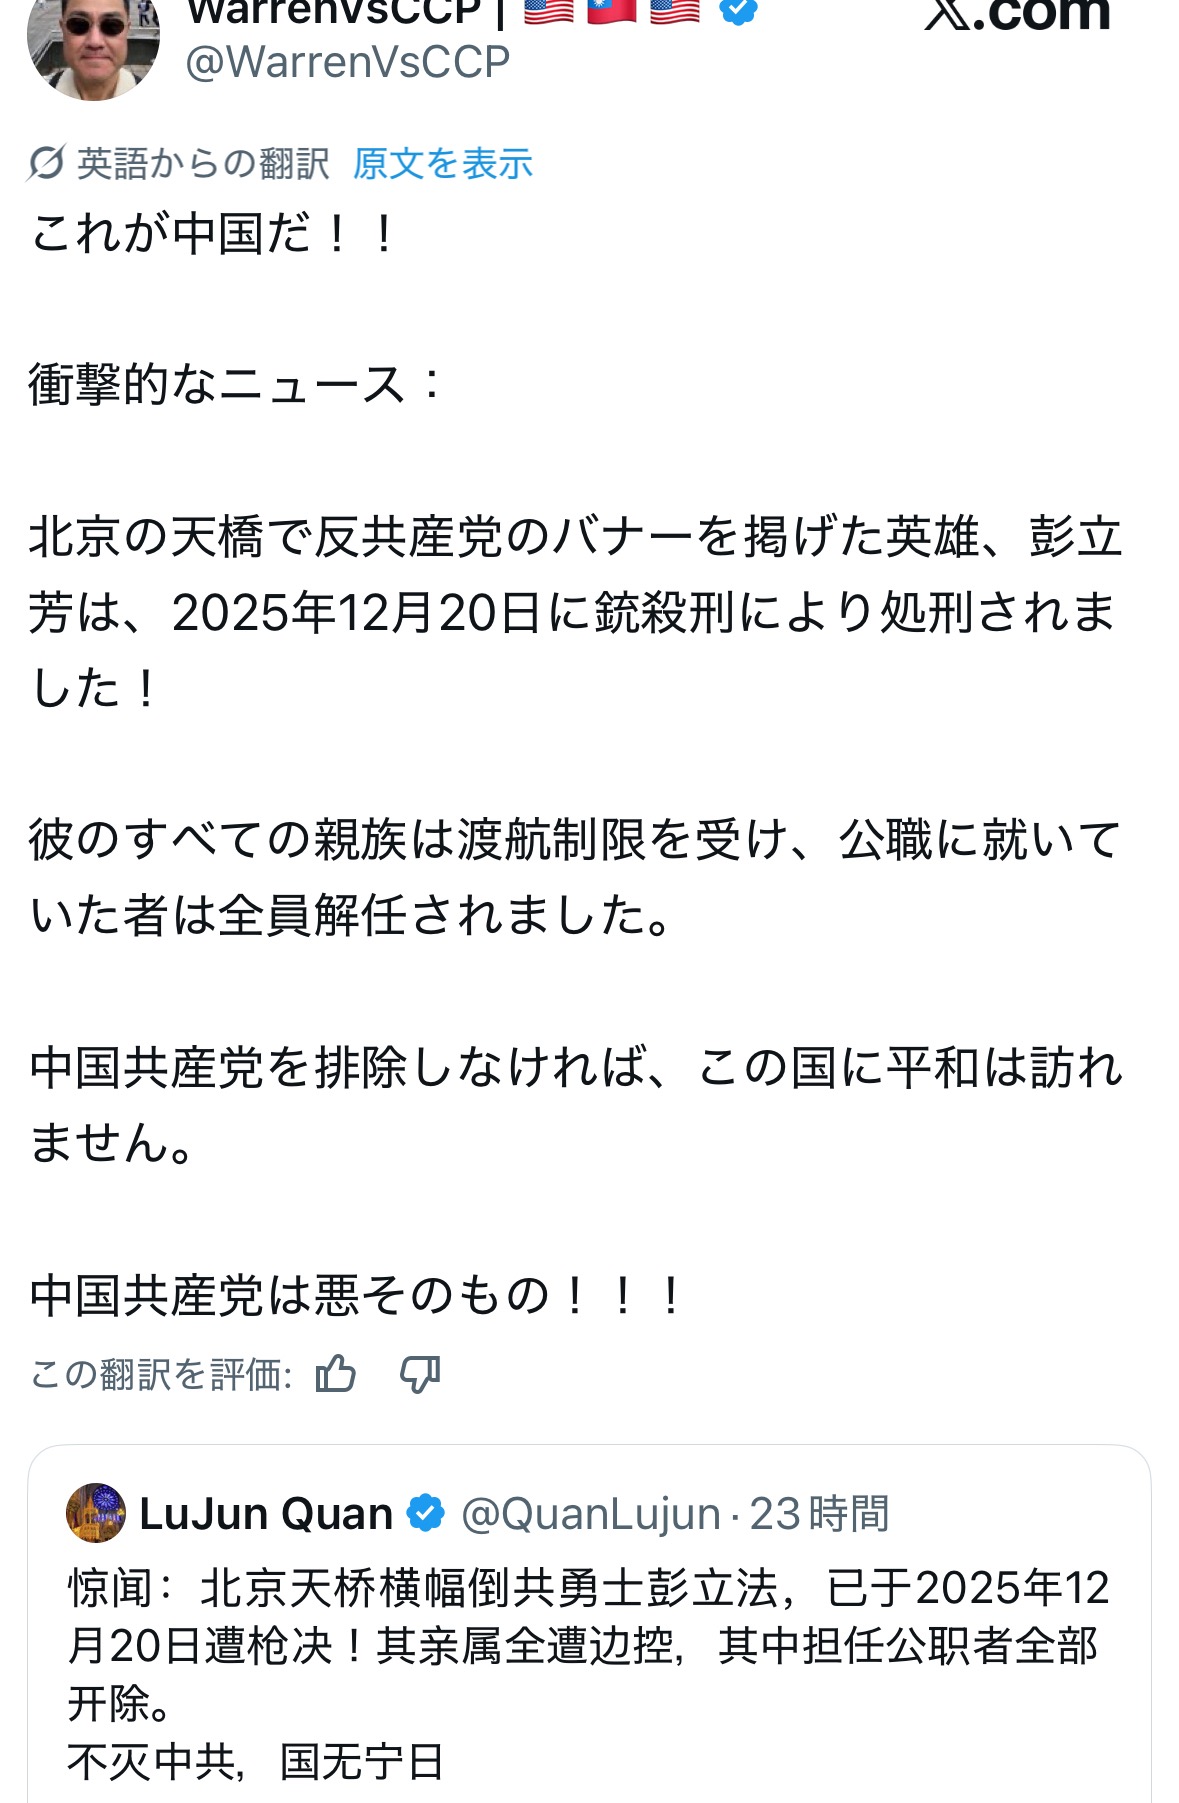Rate the translation with thumbs up
Viewport: 1179px width, 1803px height.
[x=336, y=1374]
